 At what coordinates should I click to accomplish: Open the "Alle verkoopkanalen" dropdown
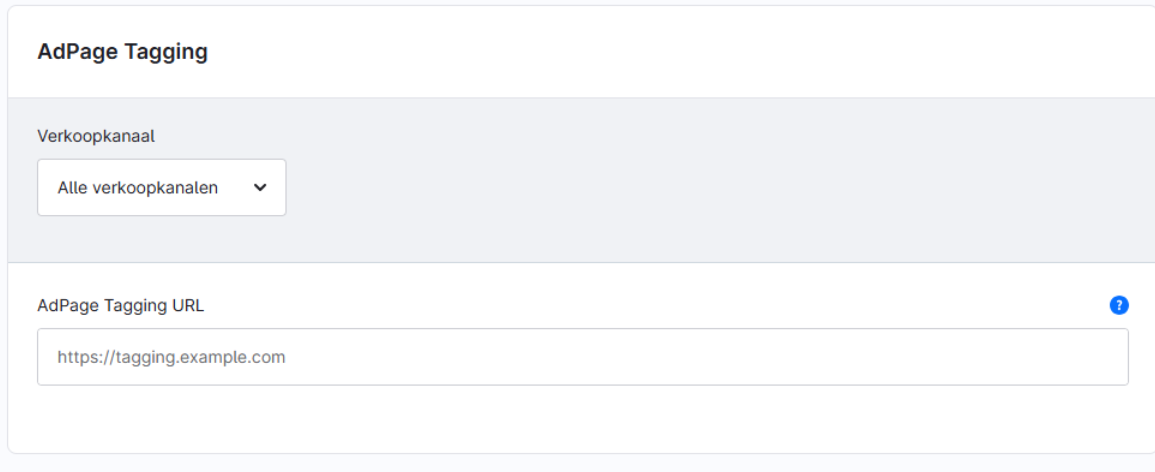pyautogui.click(x=161, y=187)
